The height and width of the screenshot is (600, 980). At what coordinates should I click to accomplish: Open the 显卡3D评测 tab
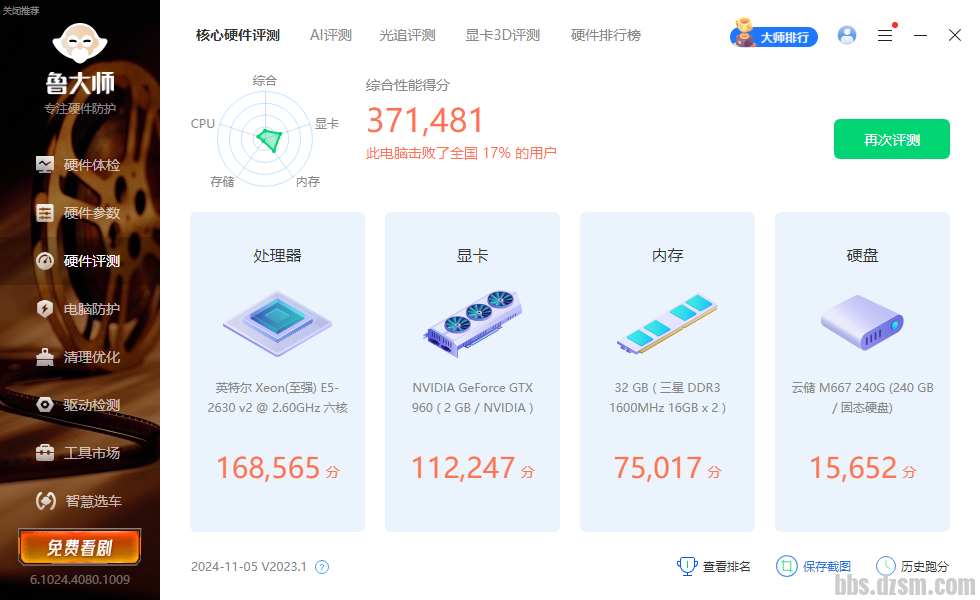click(x=502, y=35)
